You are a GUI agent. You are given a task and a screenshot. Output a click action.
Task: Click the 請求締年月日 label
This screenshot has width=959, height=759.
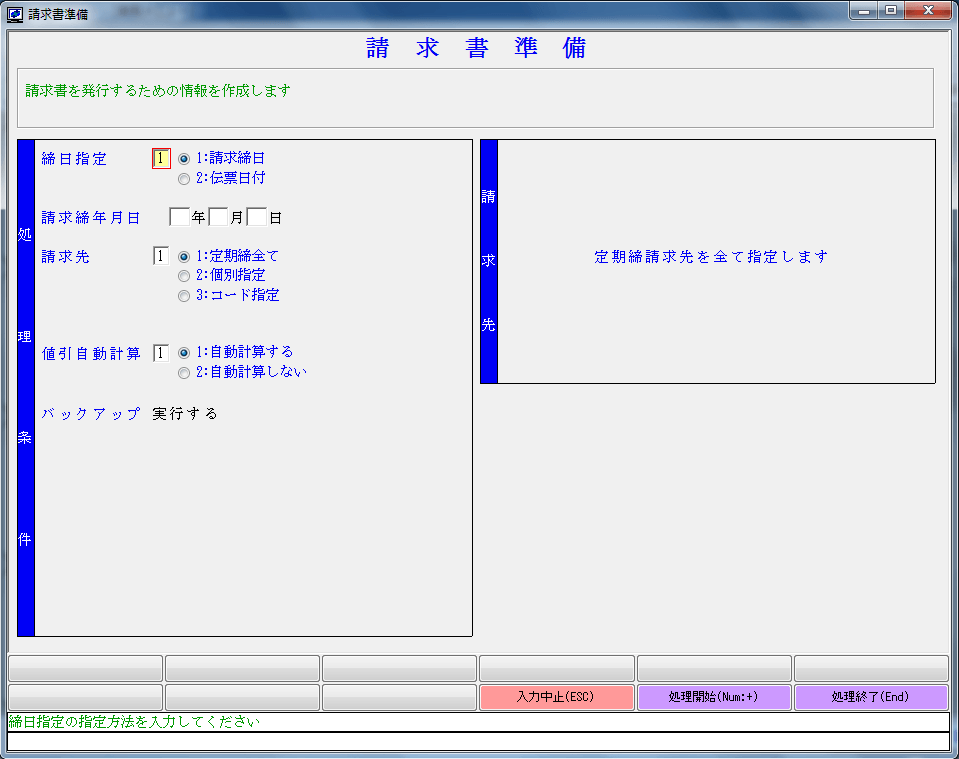point(91,218)
